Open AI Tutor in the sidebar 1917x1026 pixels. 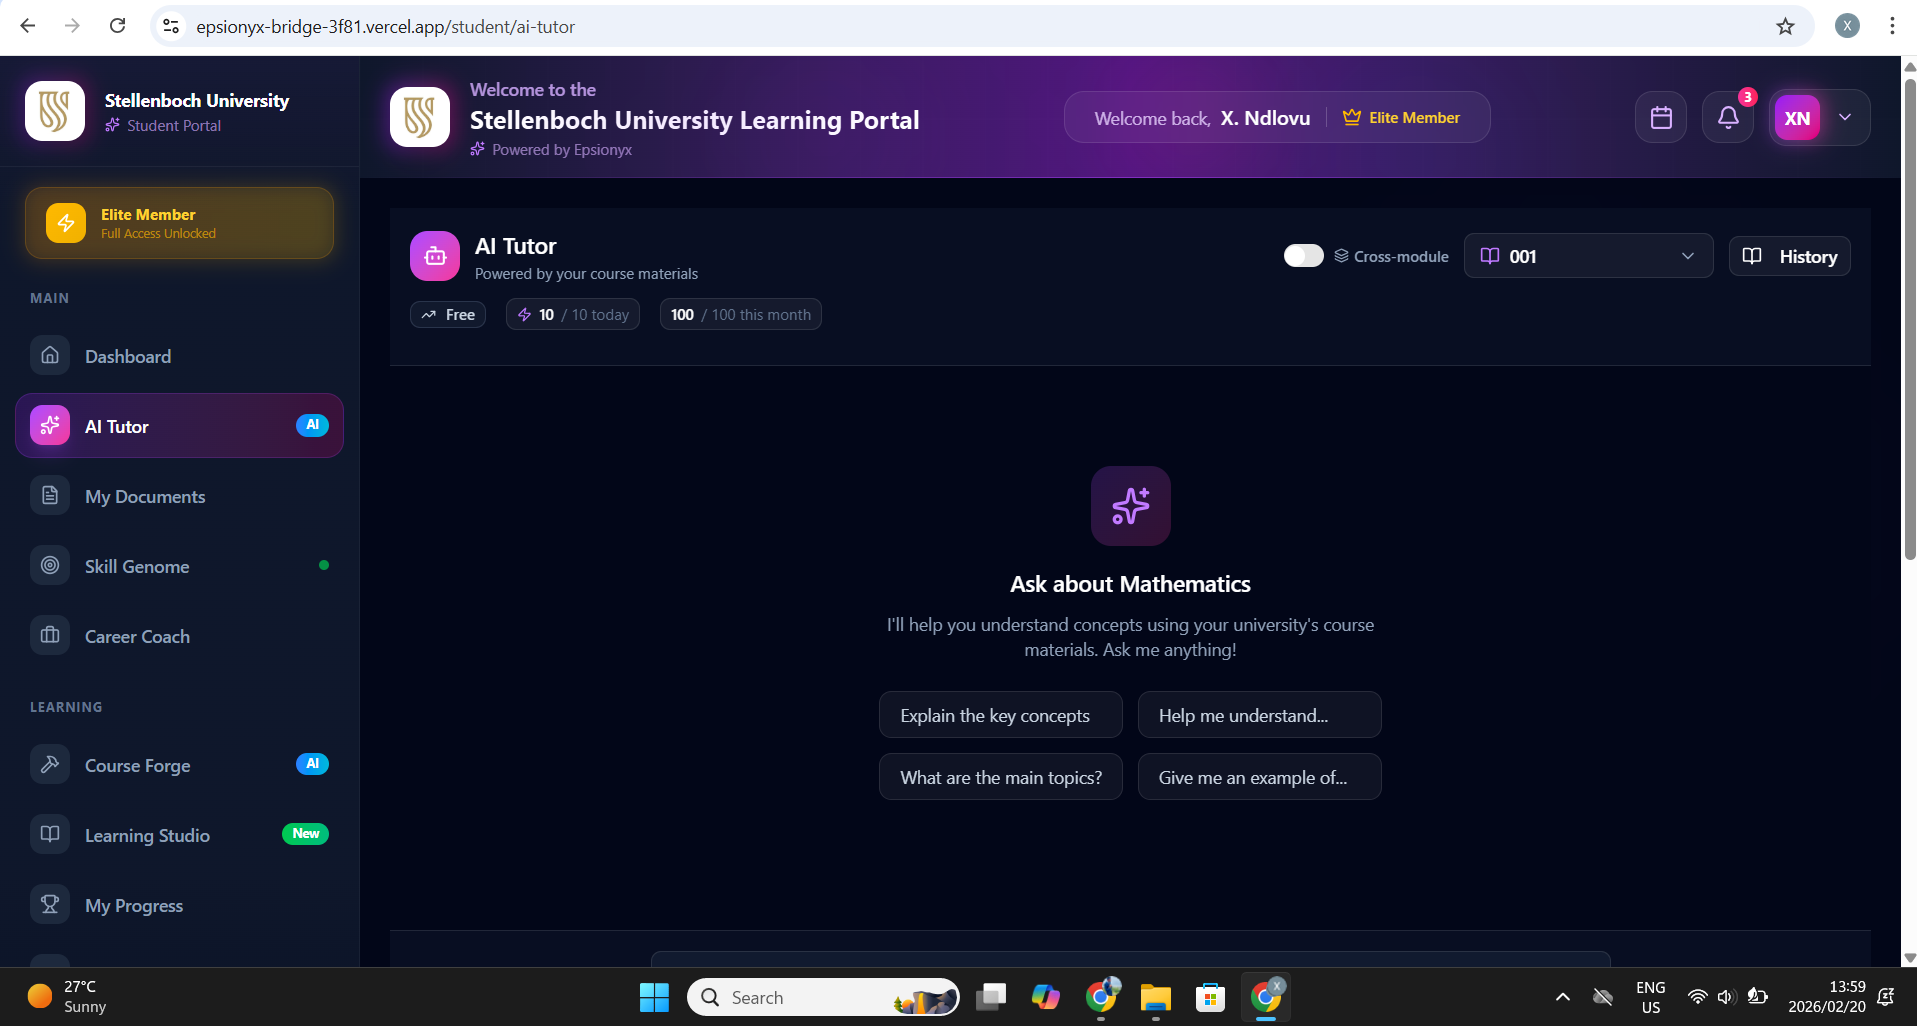pyautogui.click(x=179, y=426)
